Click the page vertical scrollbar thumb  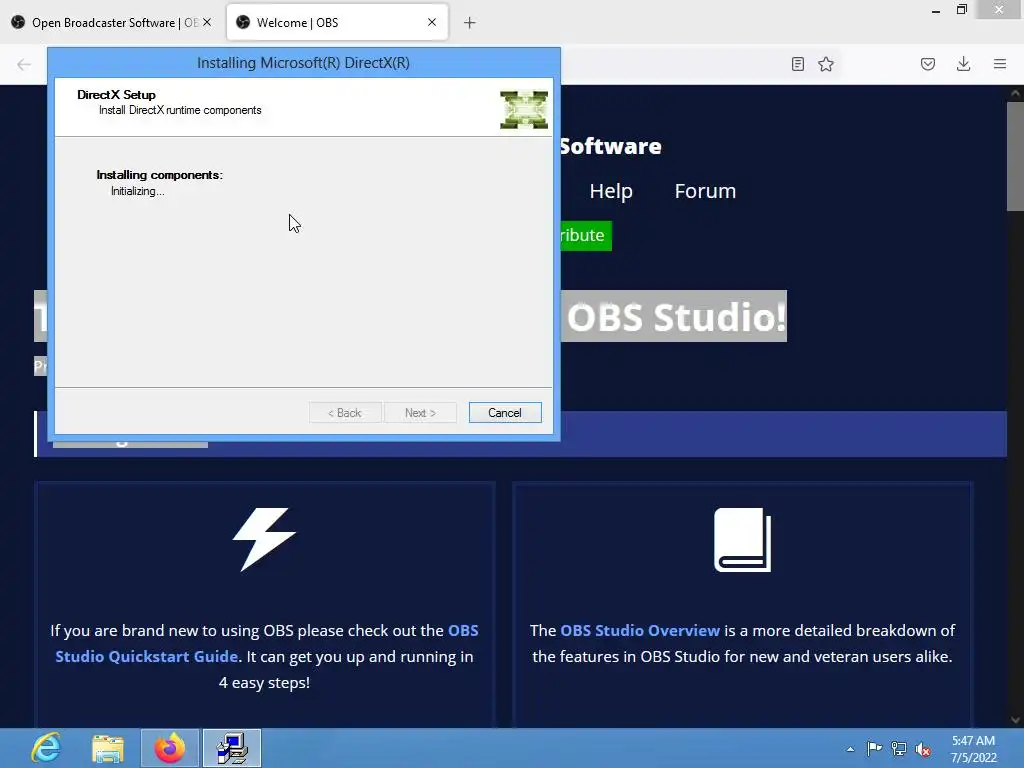pyautogui.click(x=1015, y=156)
